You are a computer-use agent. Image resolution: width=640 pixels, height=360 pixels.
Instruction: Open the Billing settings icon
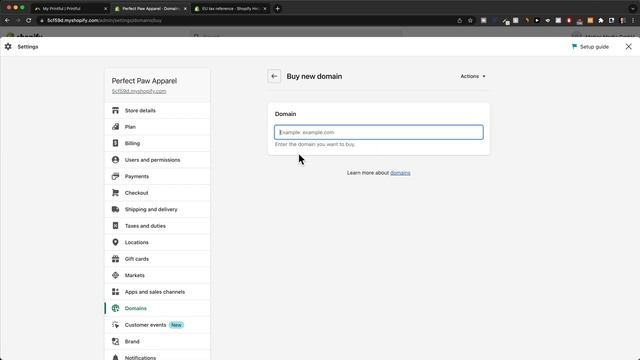pyautogui.click(x=116, y=143)
